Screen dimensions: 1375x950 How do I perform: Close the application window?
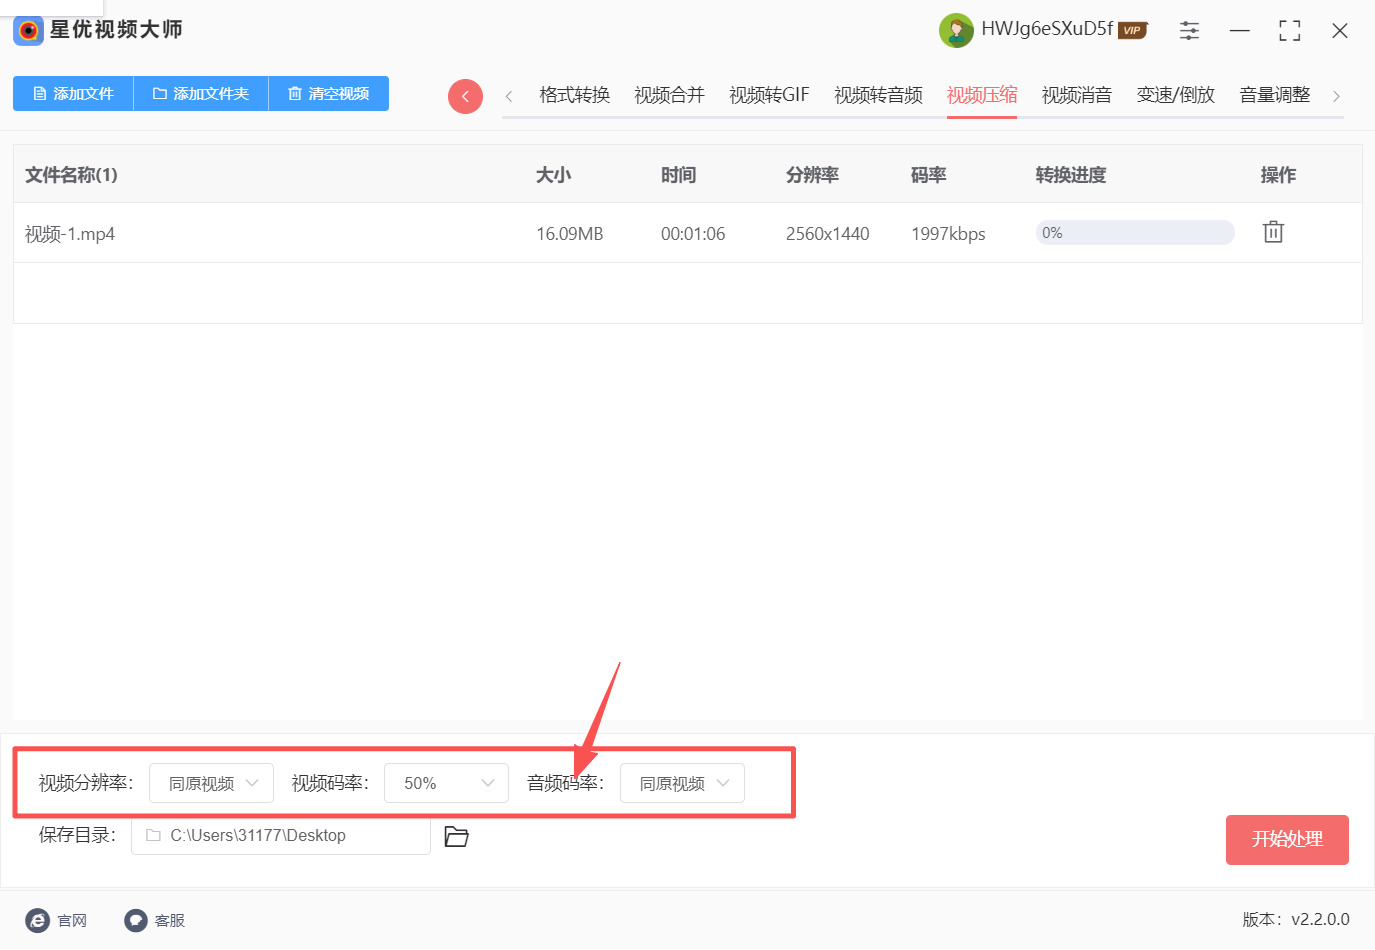tap(1340, 30)
